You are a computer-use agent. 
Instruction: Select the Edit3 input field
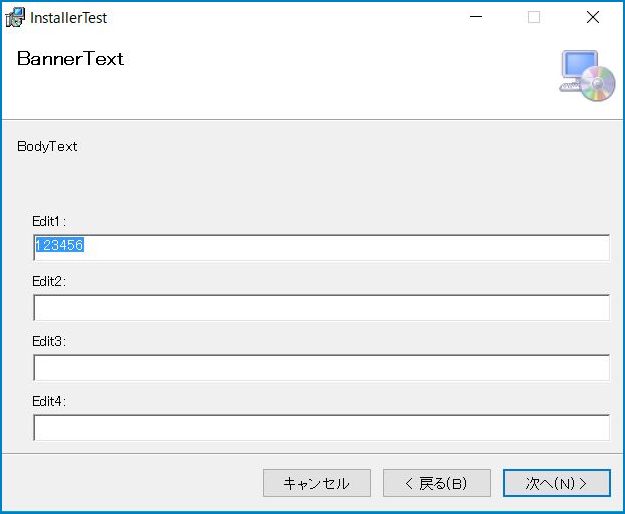click(x=321, y=367)
